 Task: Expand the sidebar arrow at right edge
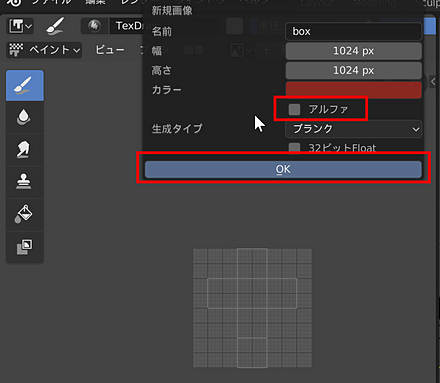[x=433, y=81]
